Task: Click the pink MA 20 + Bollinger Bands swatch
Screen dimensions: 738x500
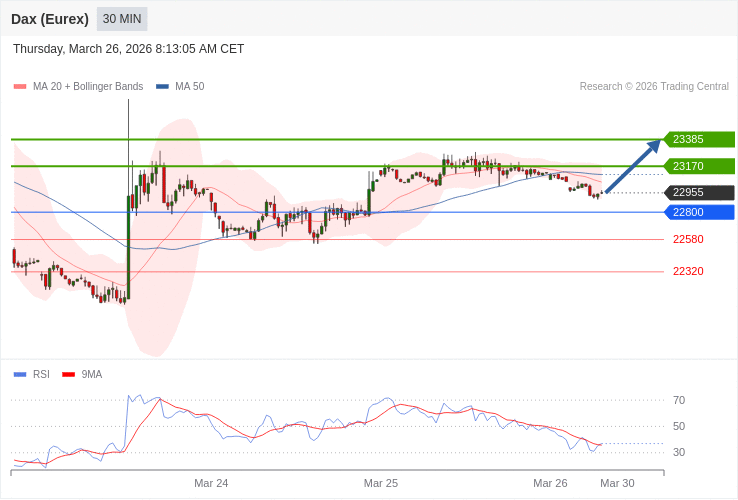Action: point(20,87)
